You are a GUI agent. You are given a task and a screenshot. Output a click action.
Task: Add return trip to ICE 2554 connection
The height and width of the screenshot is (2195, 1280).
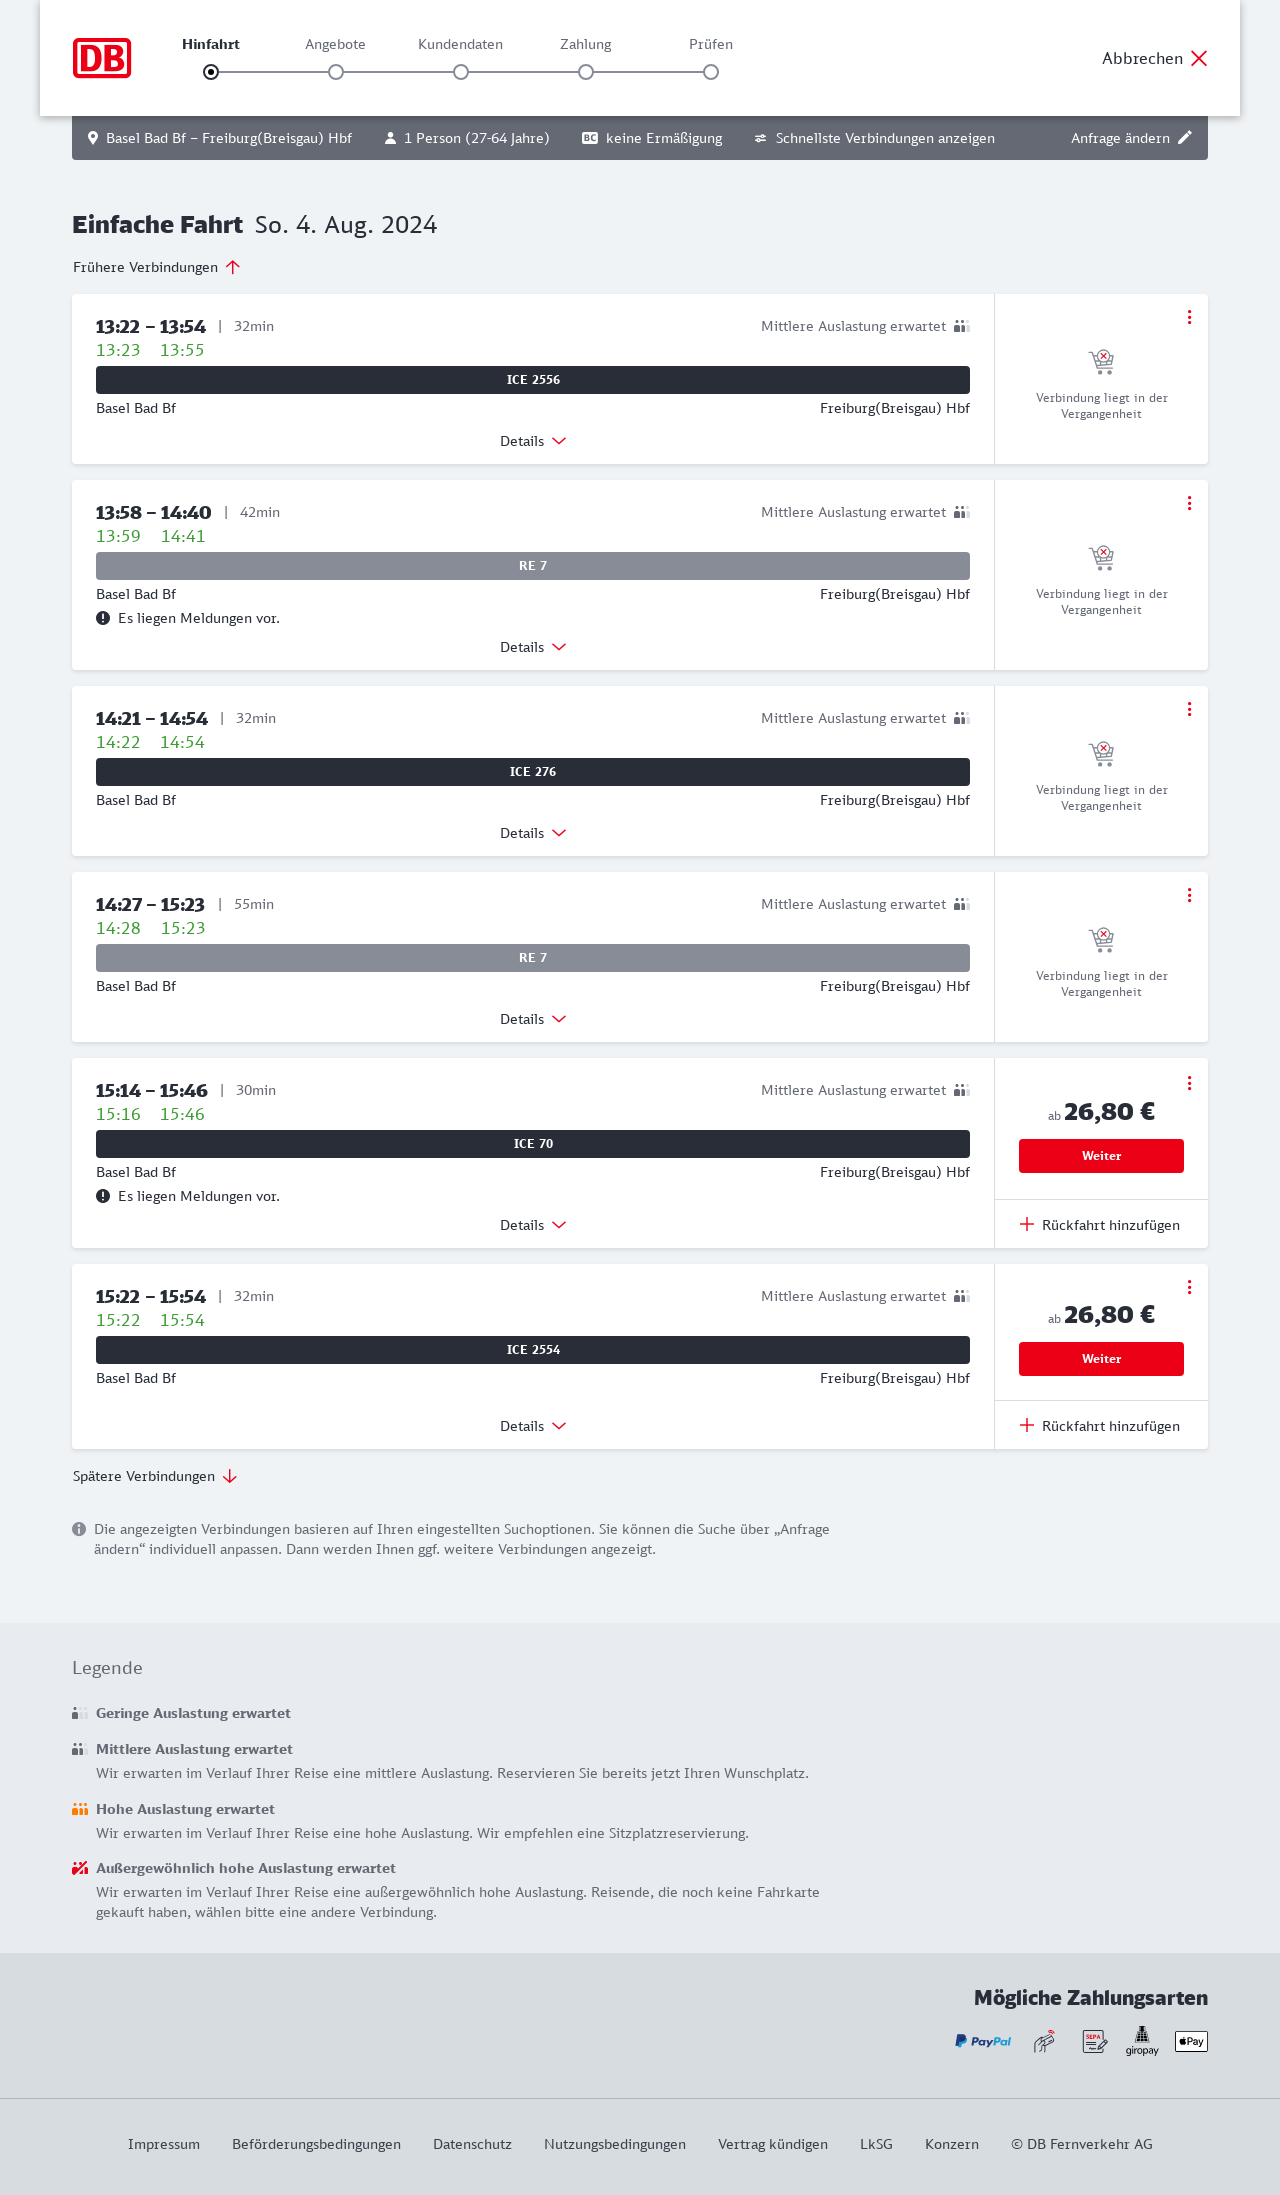(x=1100, y=1426)
